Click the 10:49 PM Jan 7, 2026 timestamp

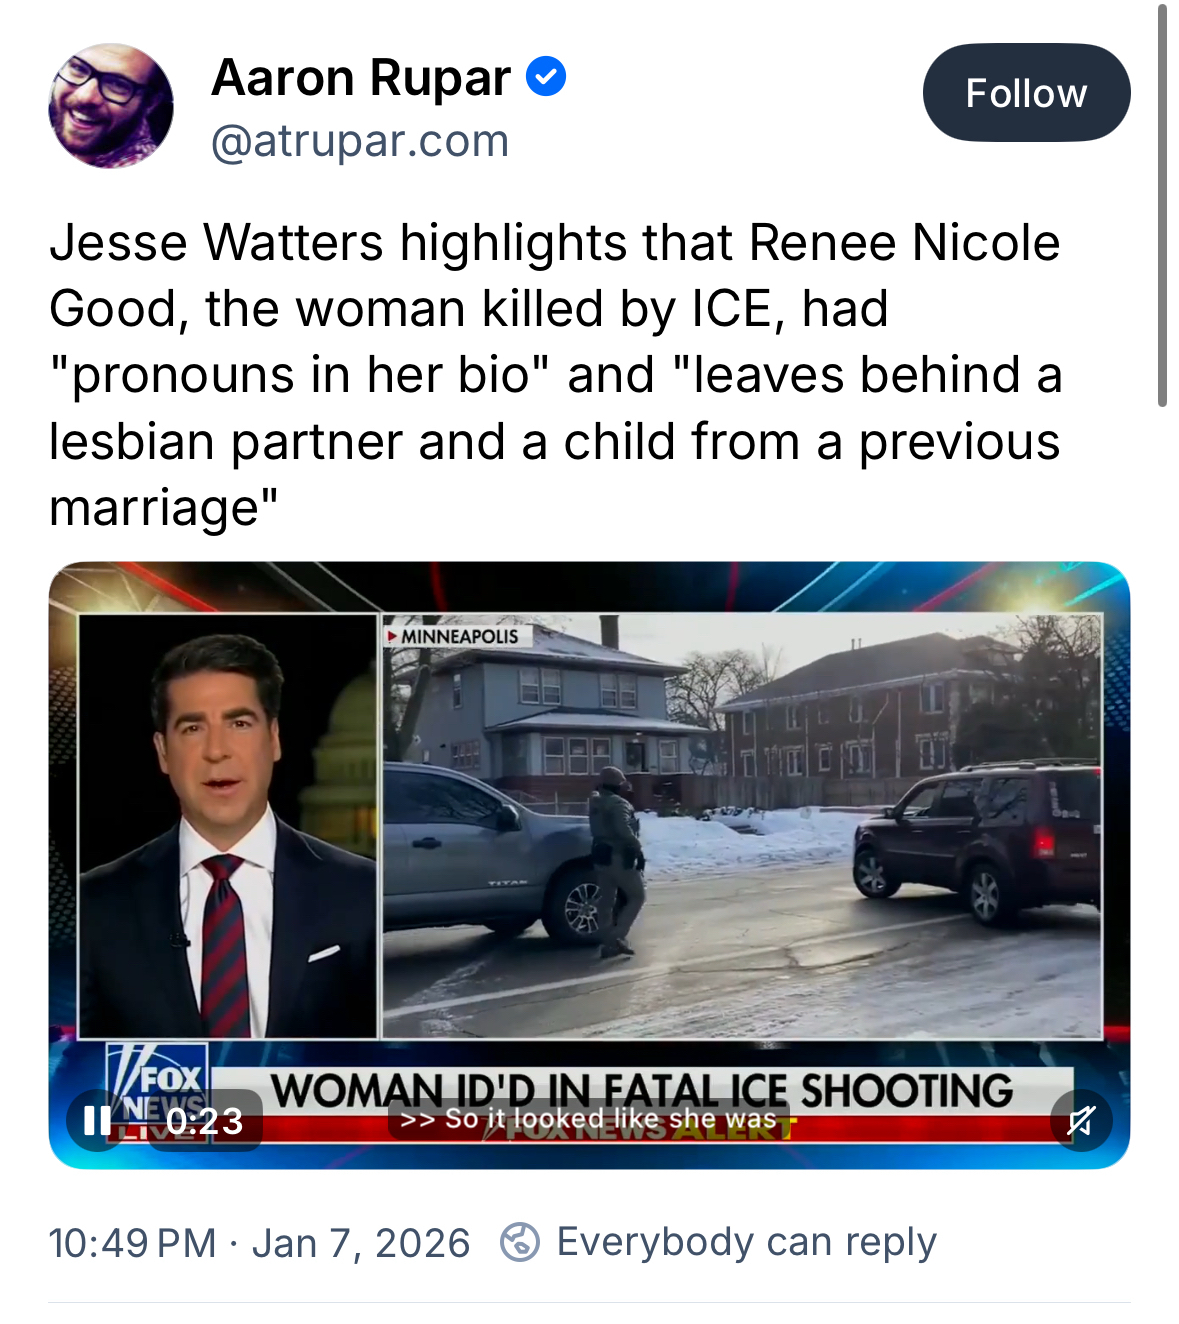259,1243
